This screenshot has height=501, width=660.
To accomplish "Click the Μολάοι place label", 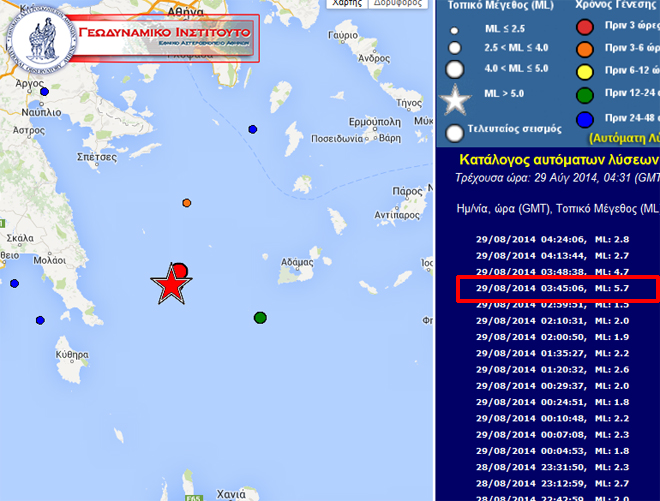I will pyautogui.click(x=50, y=260).
